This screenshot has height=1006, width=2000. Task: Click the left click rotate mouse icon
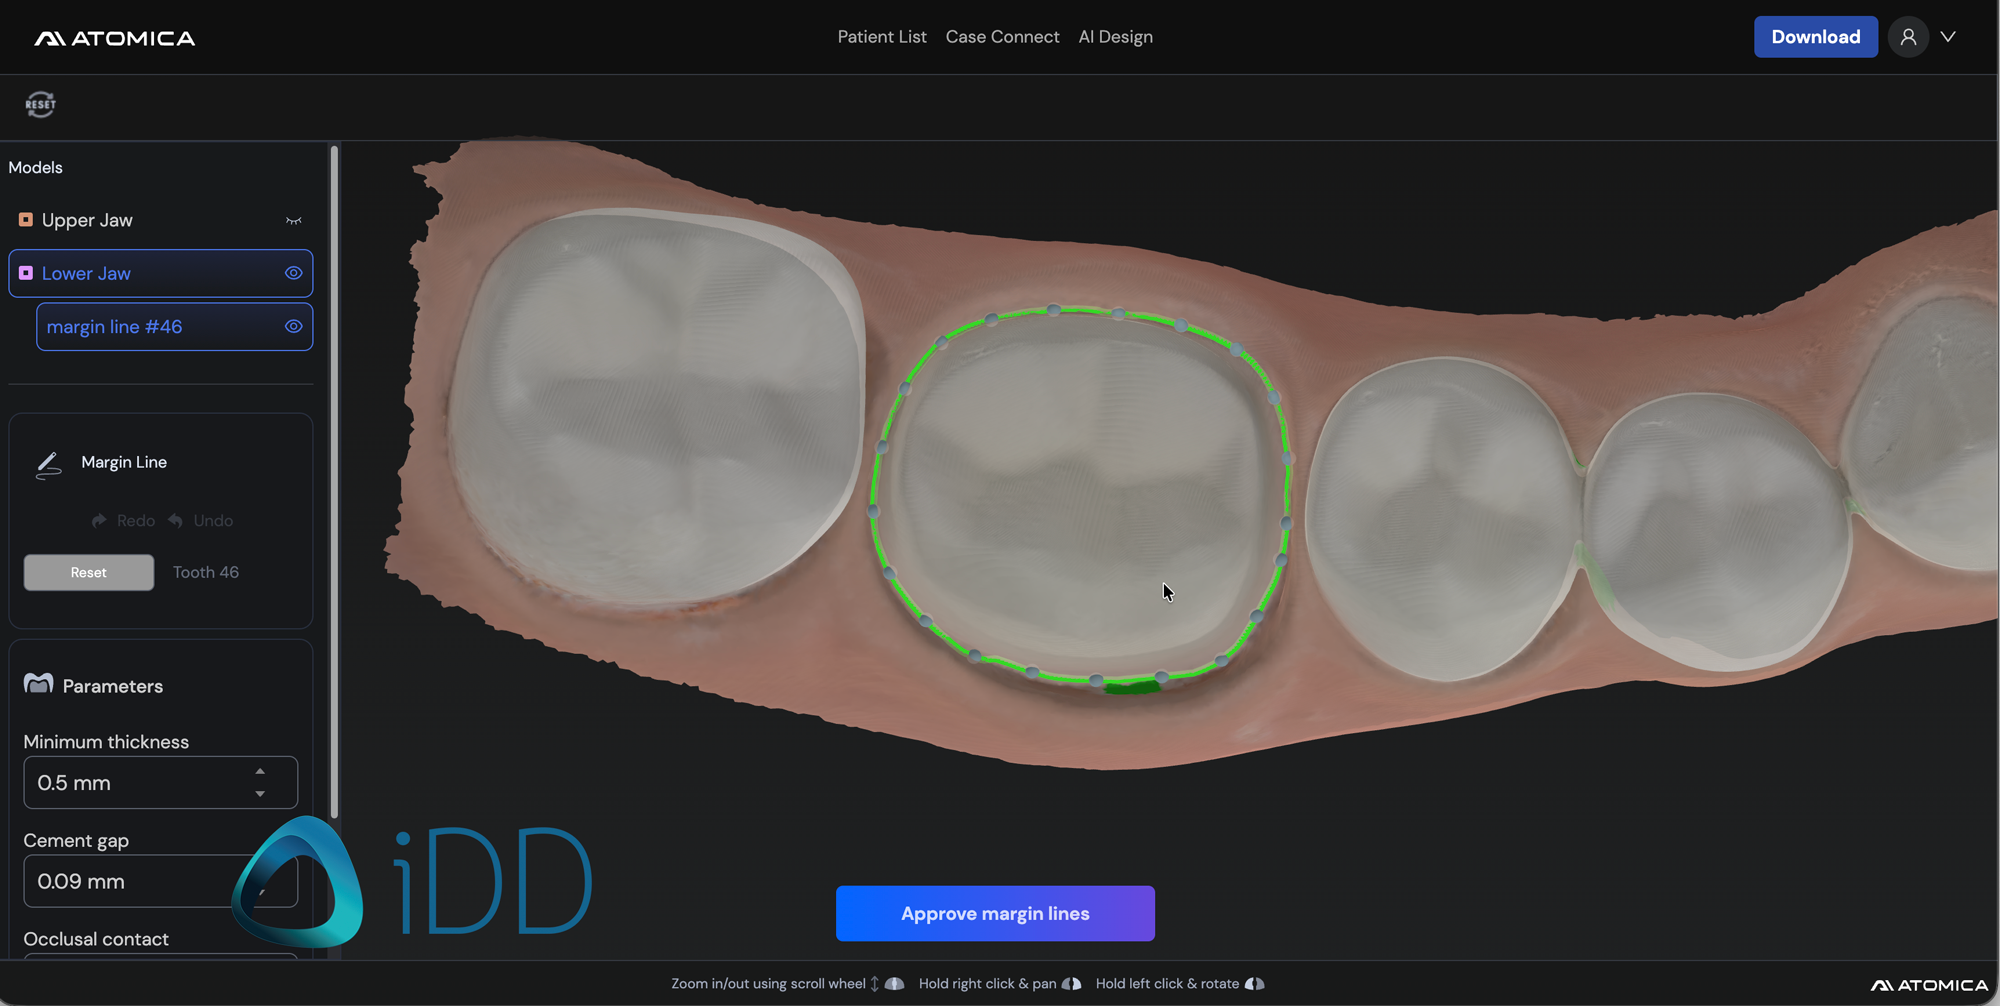pos(1254,984)
